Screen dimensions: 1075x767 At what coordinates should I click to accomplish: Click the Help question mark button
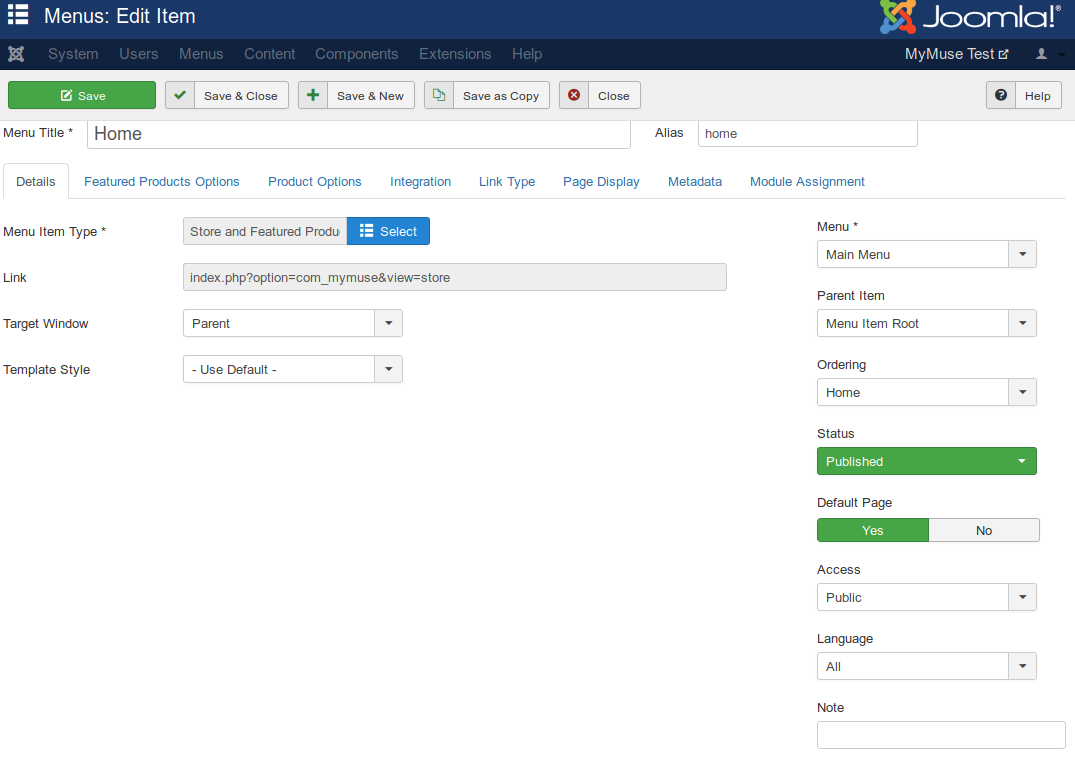click(x=1024, y=96)
